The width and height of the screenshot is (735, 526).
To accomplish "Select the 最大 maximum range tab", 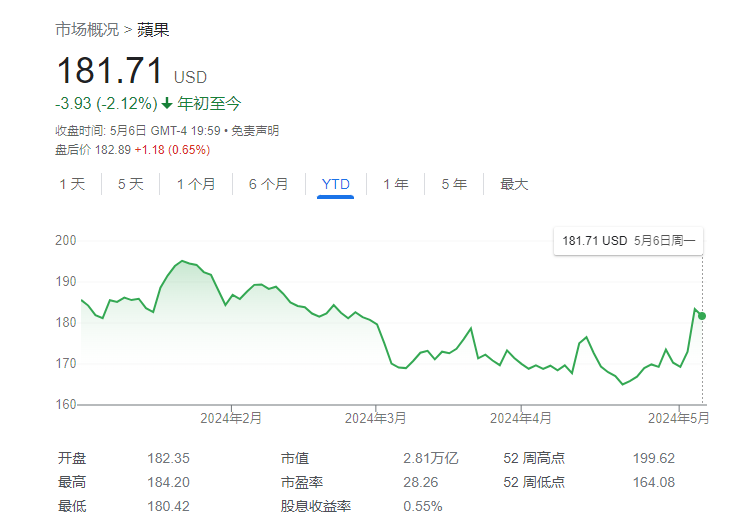I will [x=514, y=184].
